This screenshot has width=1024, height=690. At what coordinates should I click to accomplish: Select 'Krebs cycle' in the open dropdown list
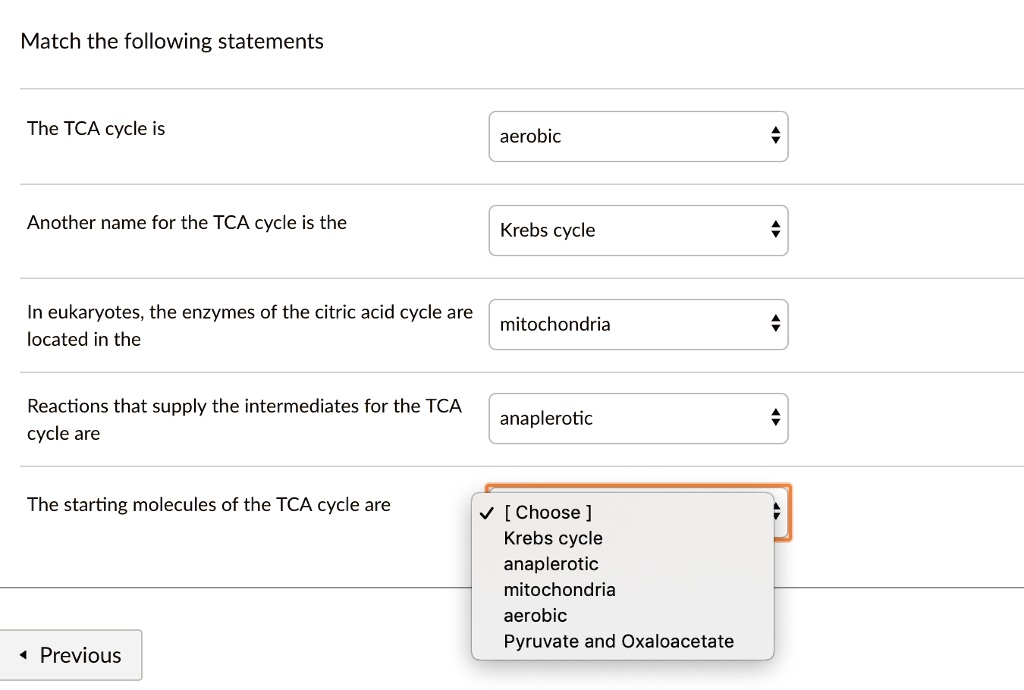[x=553, y=538]
